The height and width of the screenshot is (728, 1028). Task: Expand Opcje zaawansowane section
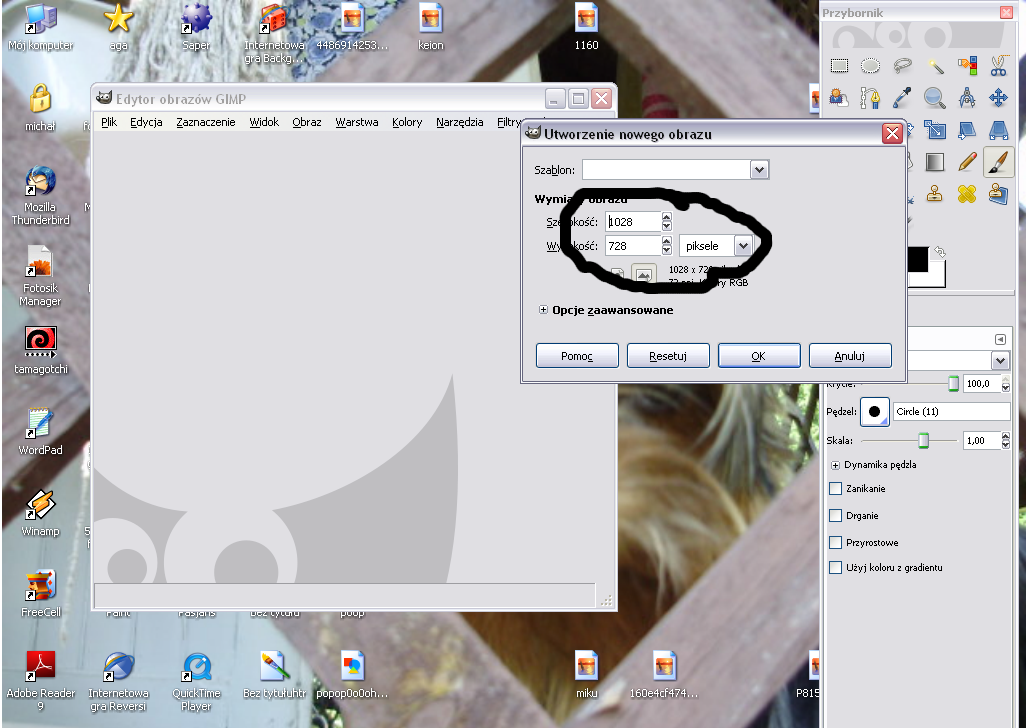(543, 310)
